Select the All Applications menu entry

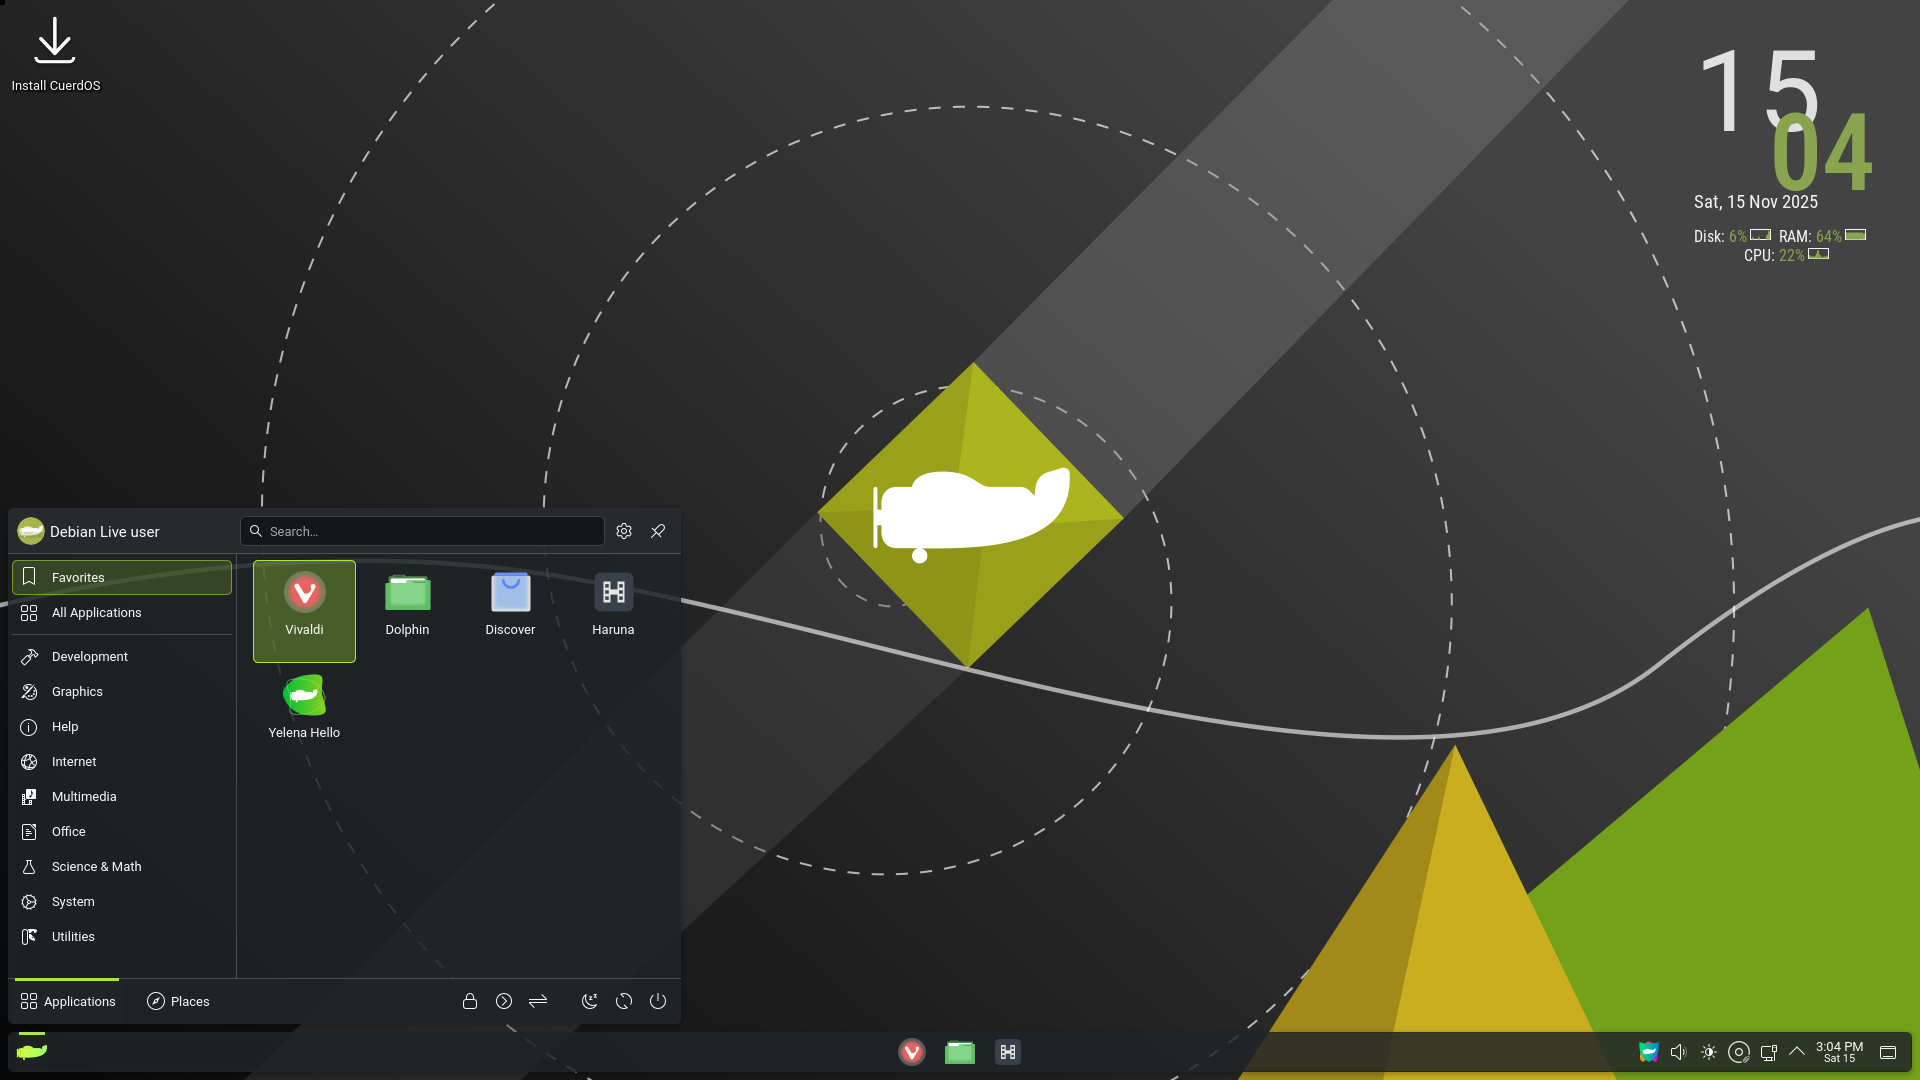97,613
